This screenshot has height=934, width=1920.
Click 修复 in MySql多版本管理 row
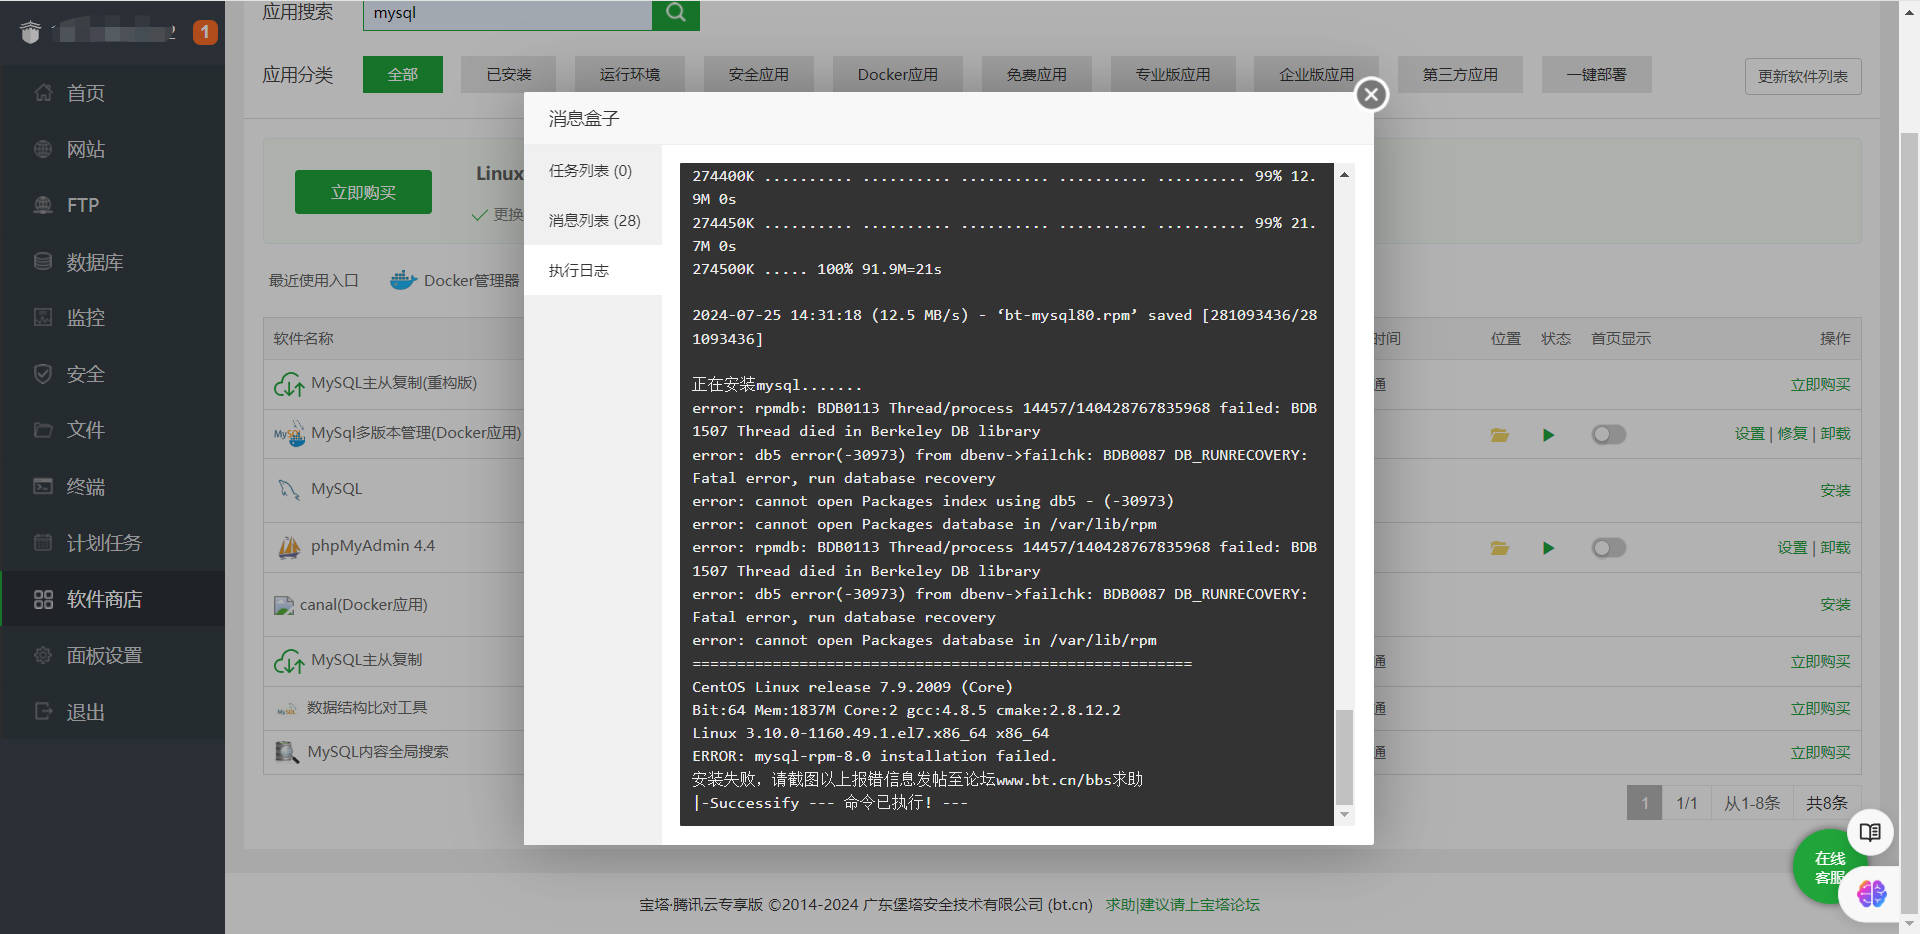pyautogui.click(x=1792, y=434)
